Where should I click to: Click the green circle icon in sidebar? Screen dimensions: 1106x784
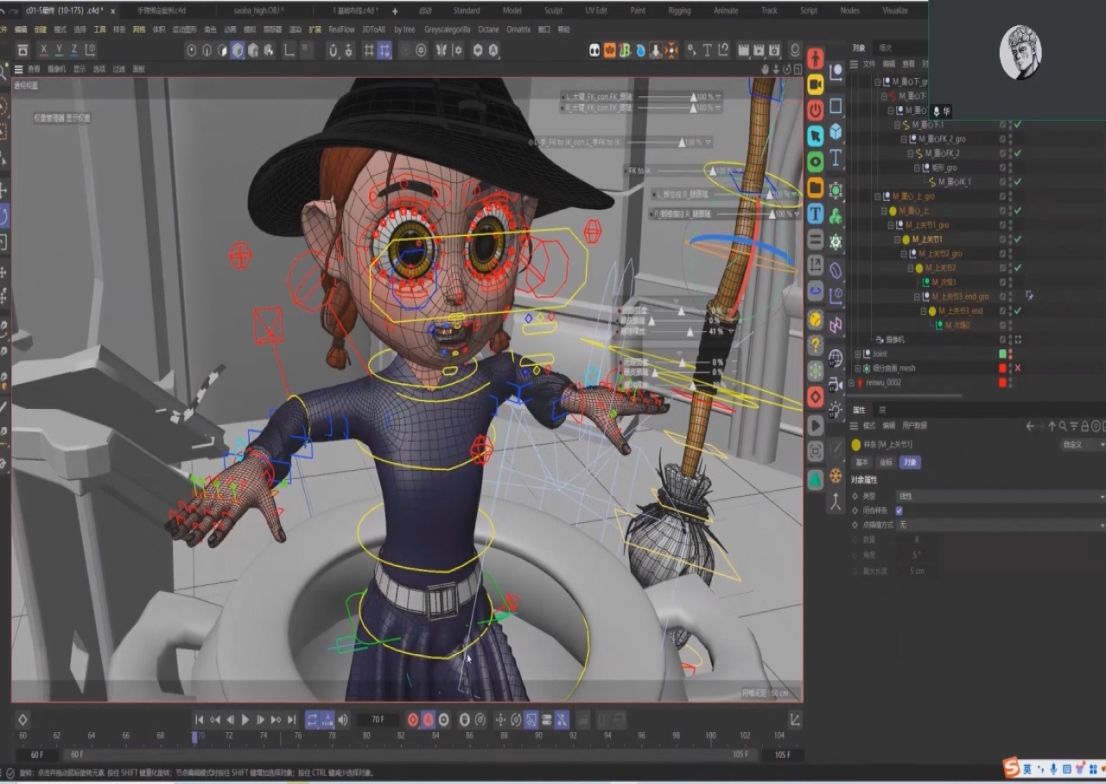[815, 162]
